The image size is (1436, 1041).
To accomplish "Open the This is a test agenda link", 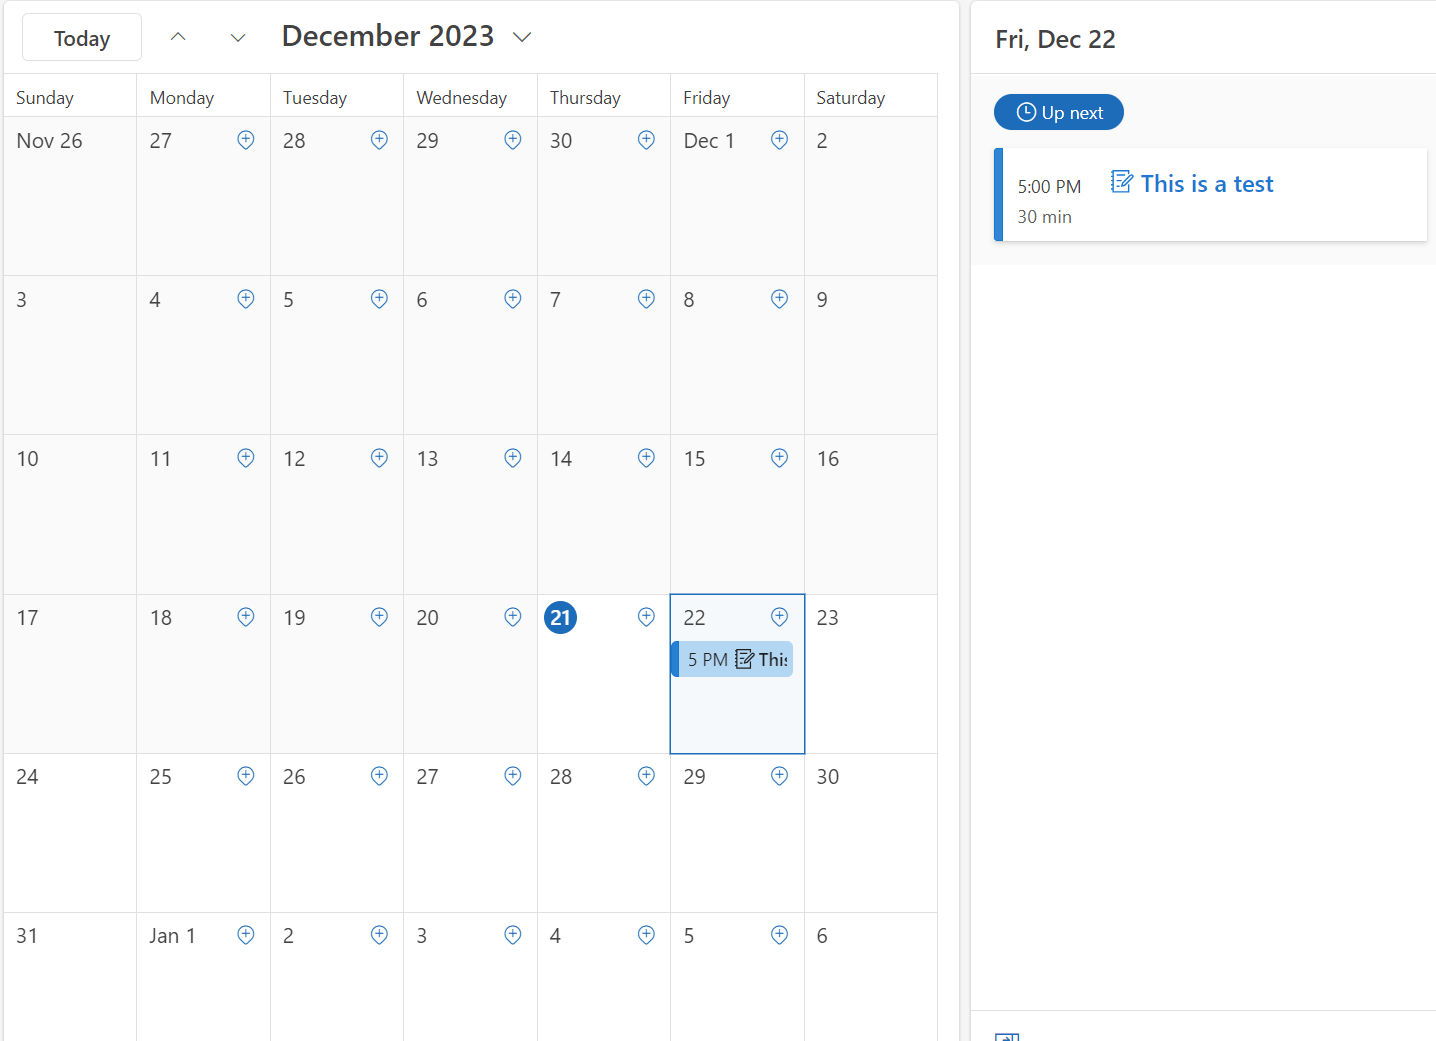I will 1207,184.
